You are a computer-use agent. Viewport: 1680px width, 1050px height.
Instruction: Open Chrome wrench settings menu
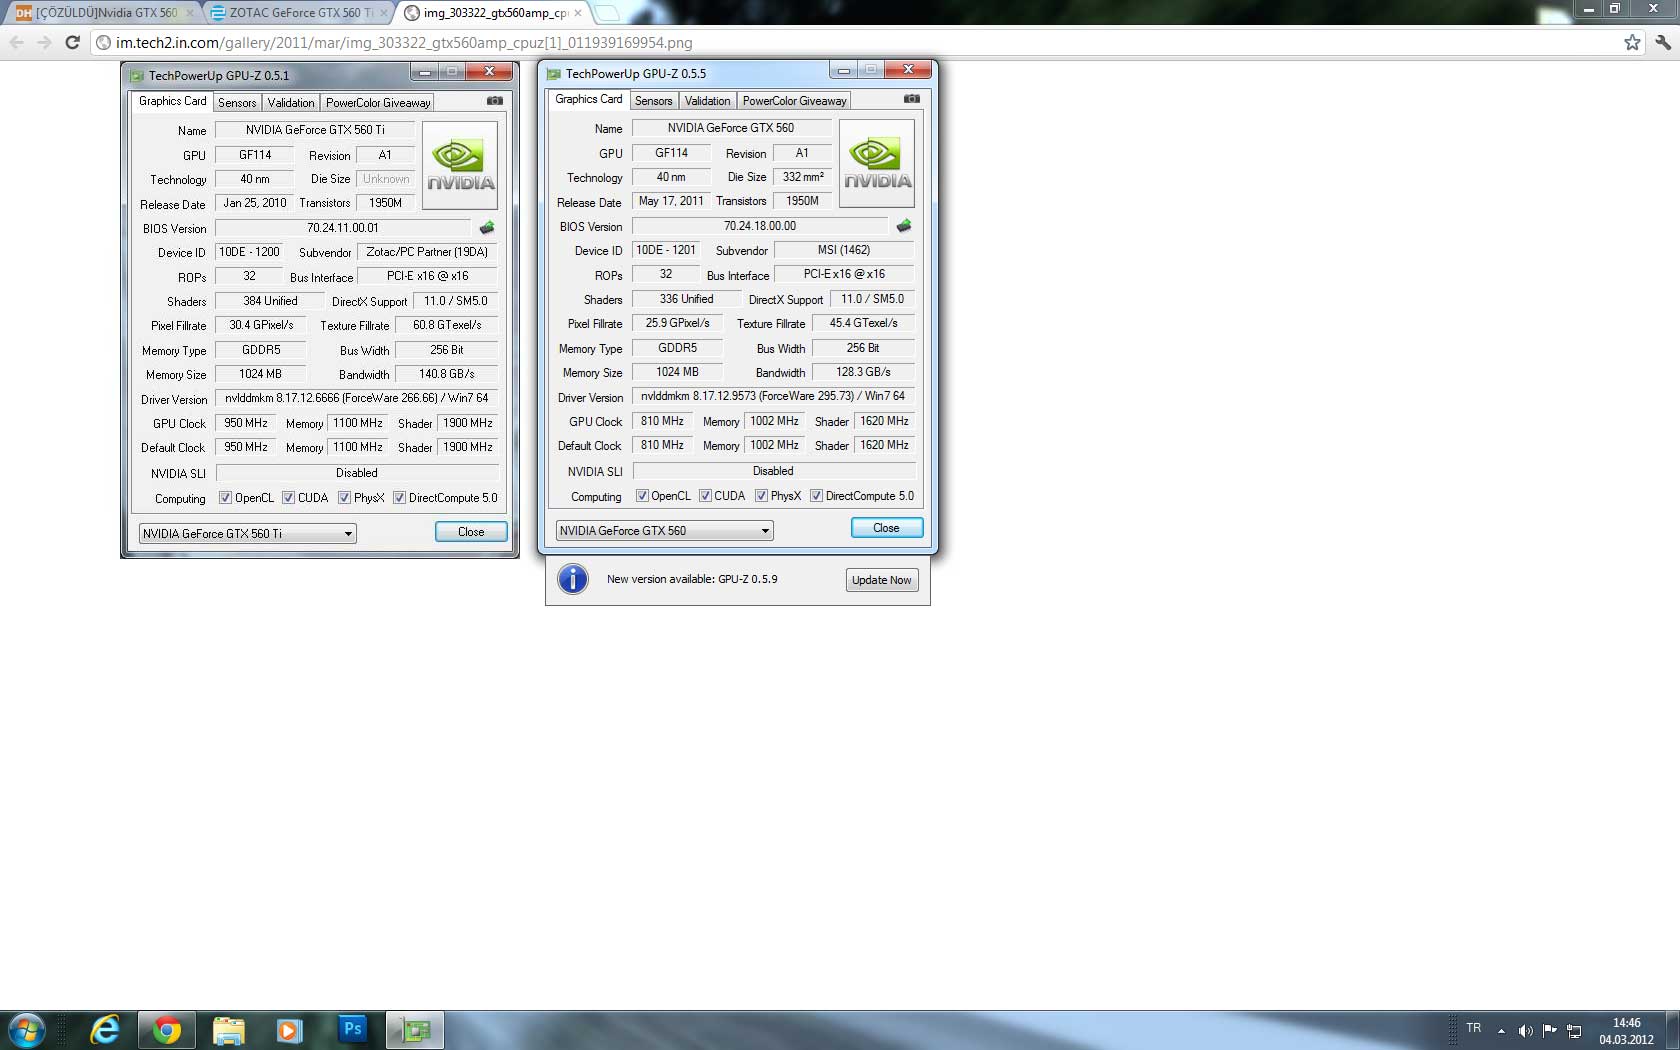[x=1663, y=42]
